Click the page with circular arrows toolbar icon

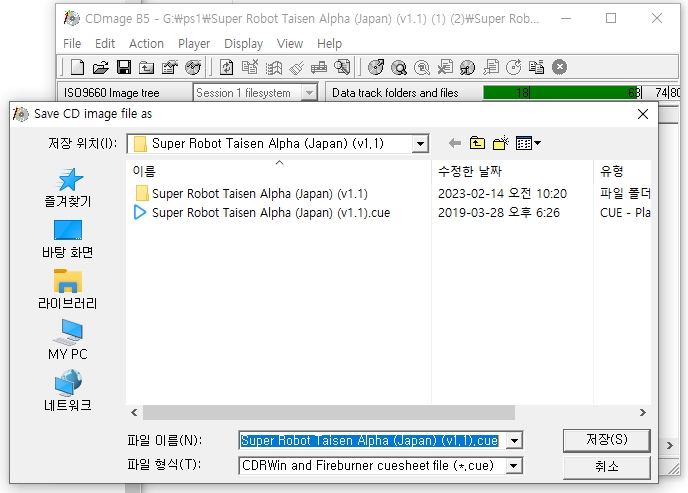click(x=226, y=67)
